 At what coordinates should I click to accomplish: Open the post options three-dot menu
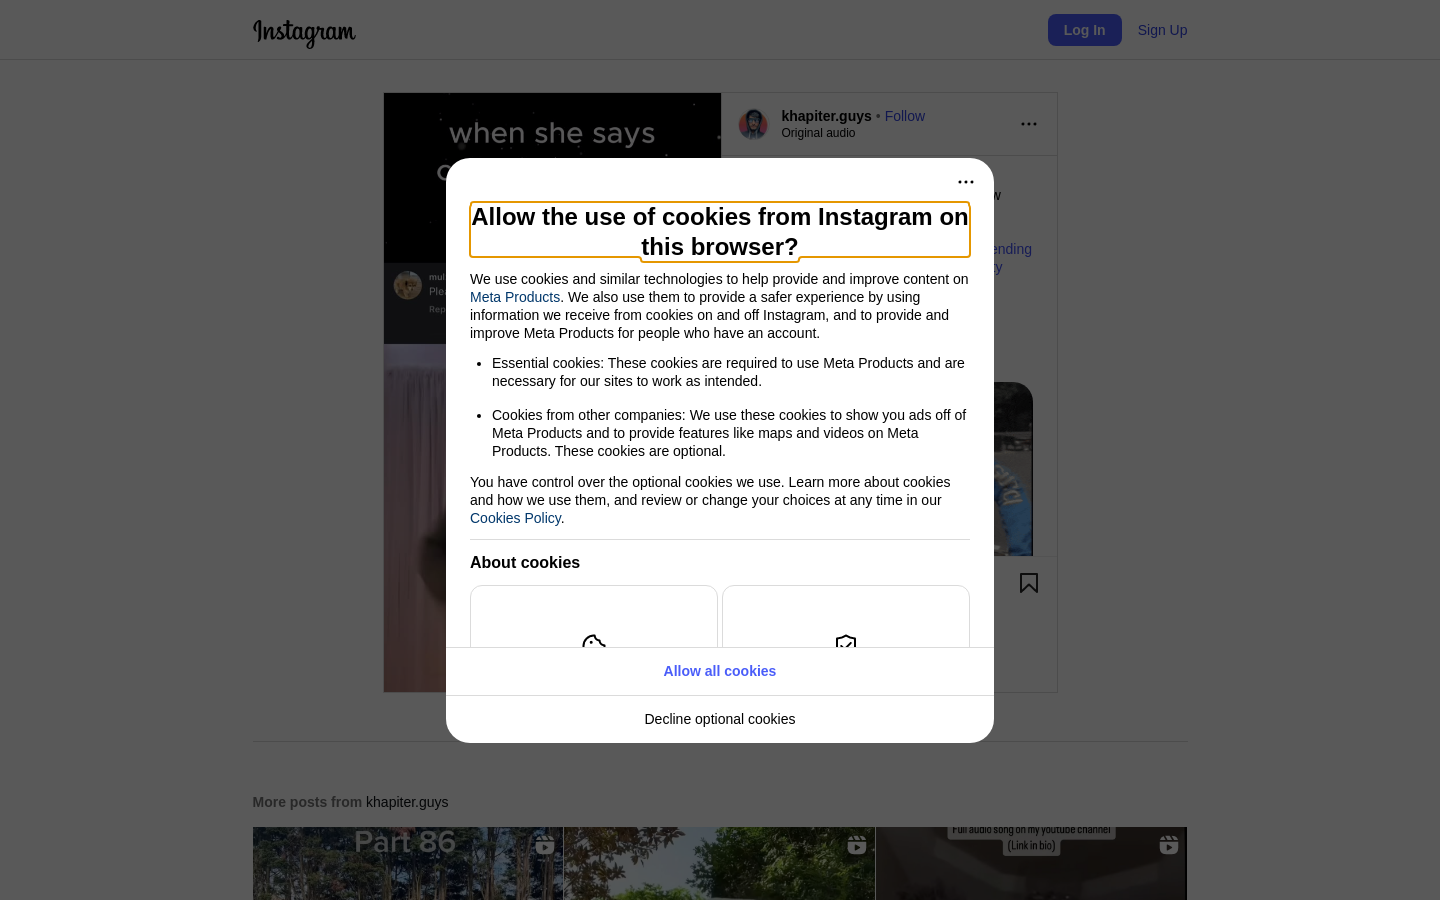tap(1029, 124)
